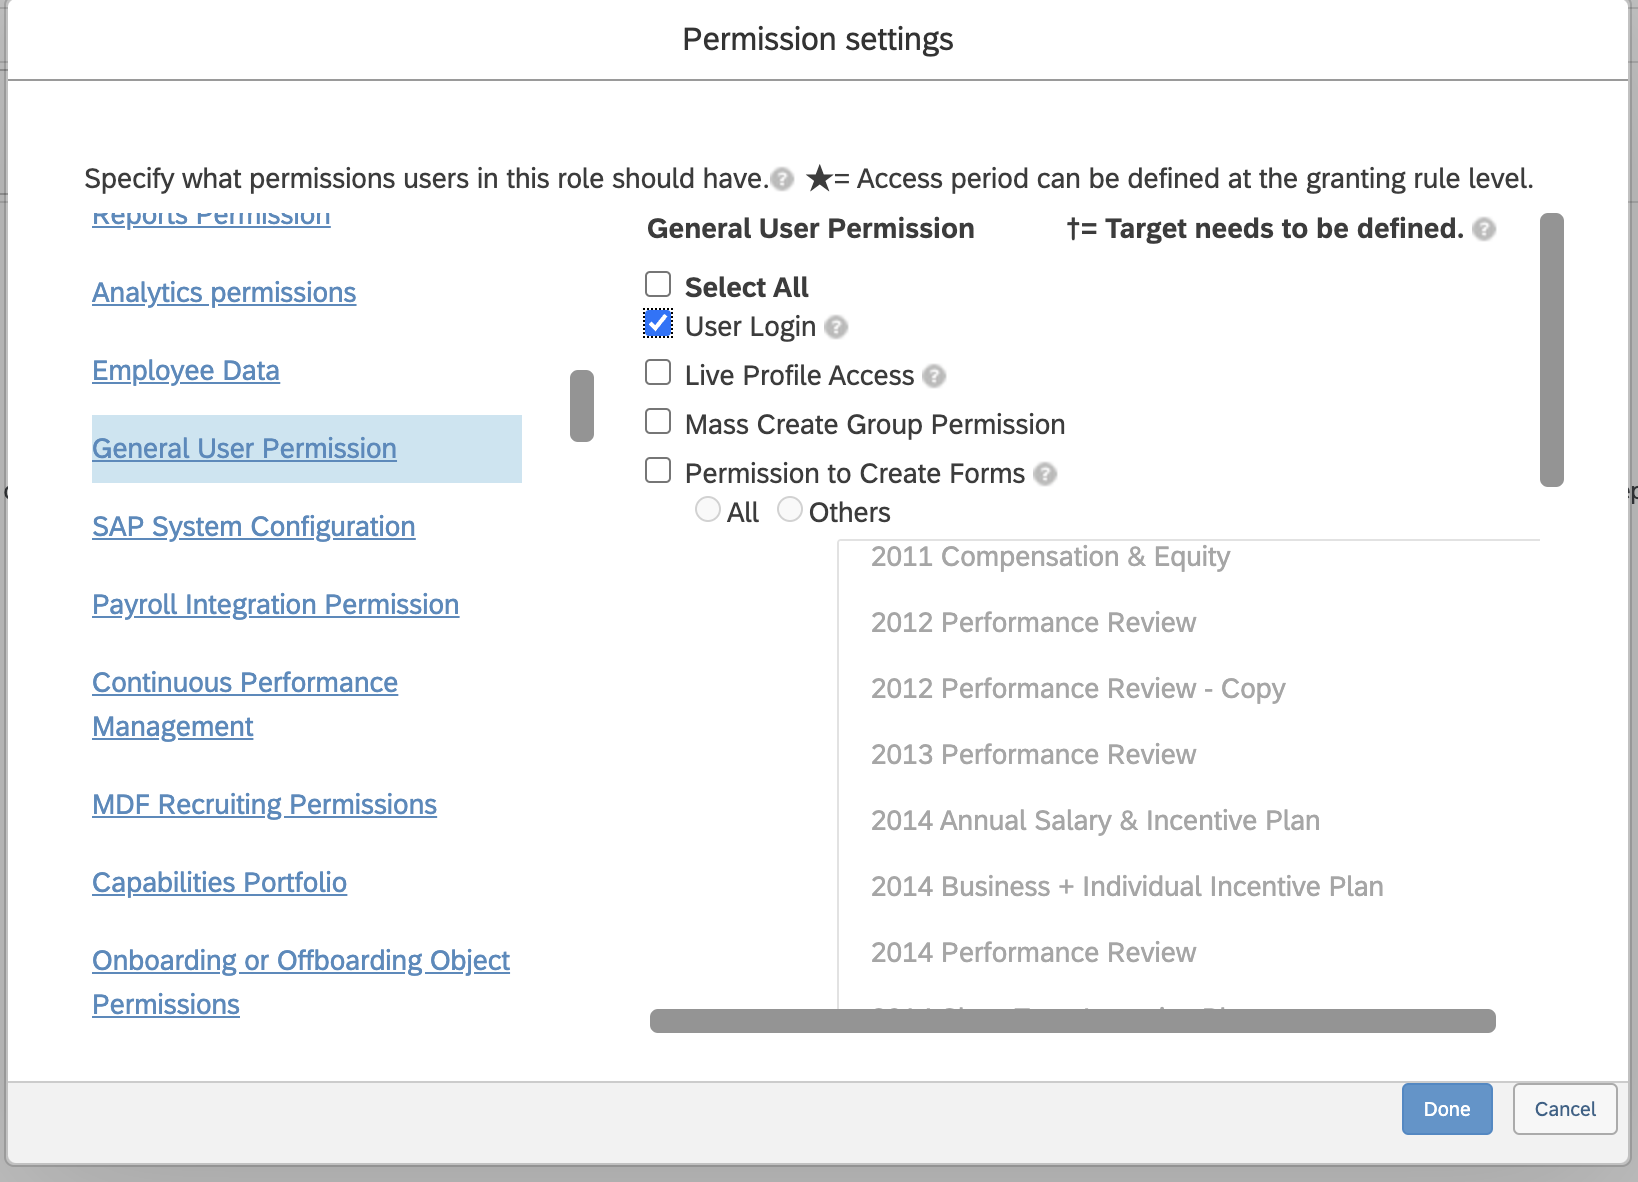Go to SAP System Configuration permissions
1638x1182 pixels.
click(x=253, y=527)
